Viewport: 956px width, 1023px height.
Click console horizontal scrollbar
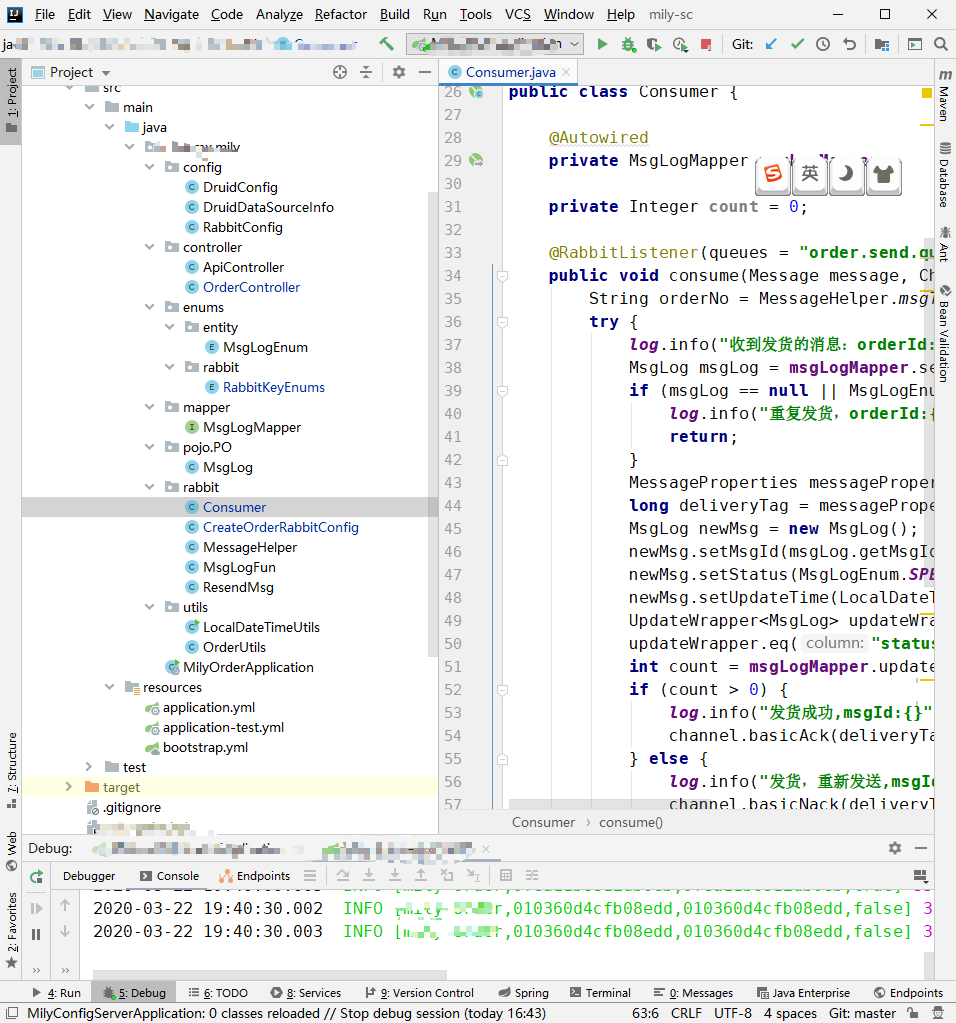coord(270,975)
